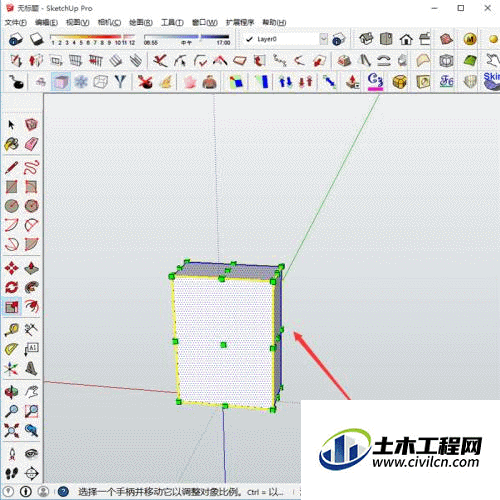500x500 pixels.
Task: Open the 窗口(W) menu
Action: click(x=205, y=23)
